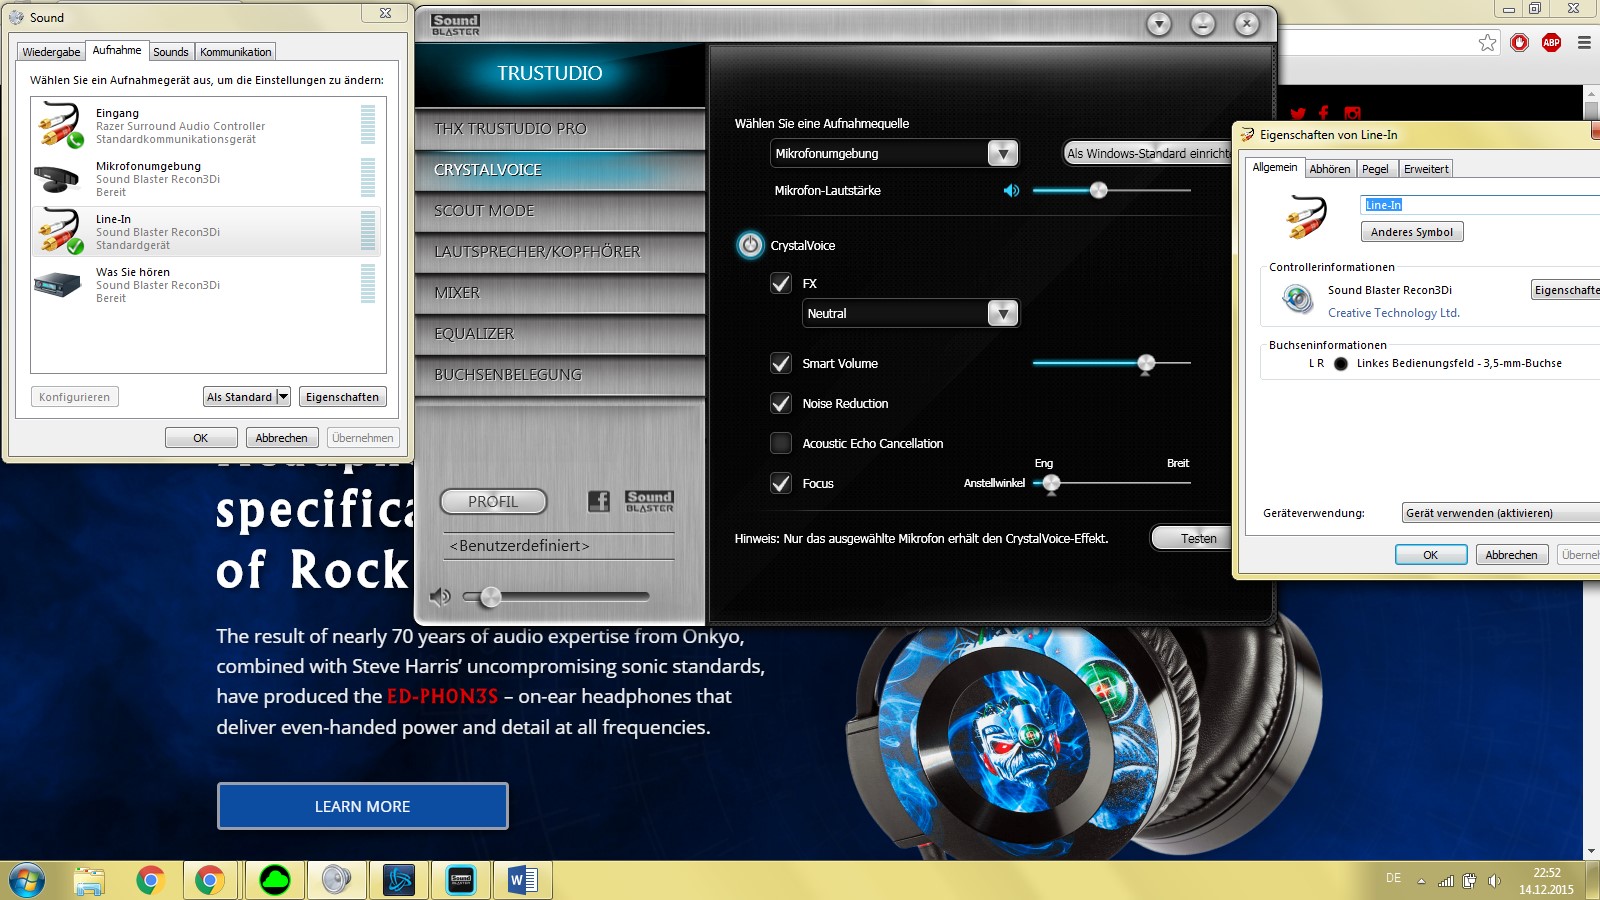Viewport: 1600px width, 900px height.
Task: Open the Pegel tab in Line-In properties
Action: point(1375,169)
